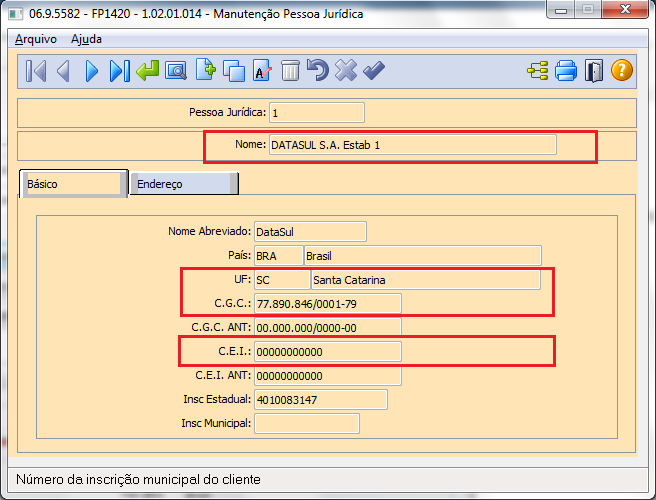Exit using the door icon
The width and height of the screenshot is (656, 500).
[x=594, y=71]
